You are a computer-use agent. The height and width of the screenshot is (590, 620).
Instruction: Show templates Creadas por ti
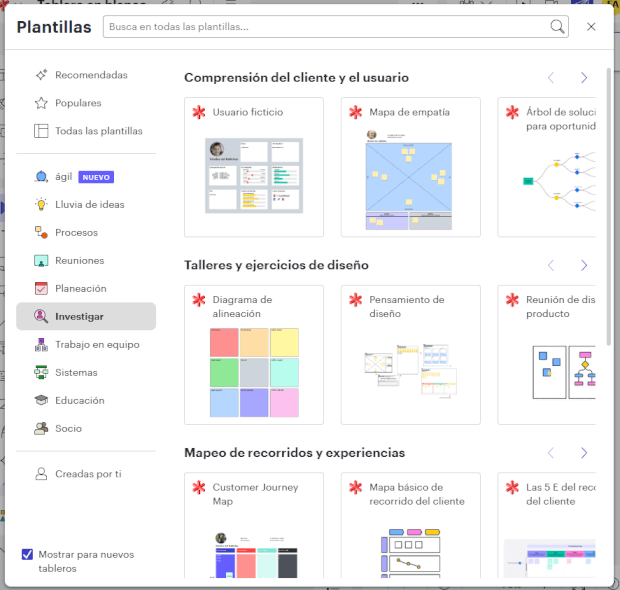86,474
